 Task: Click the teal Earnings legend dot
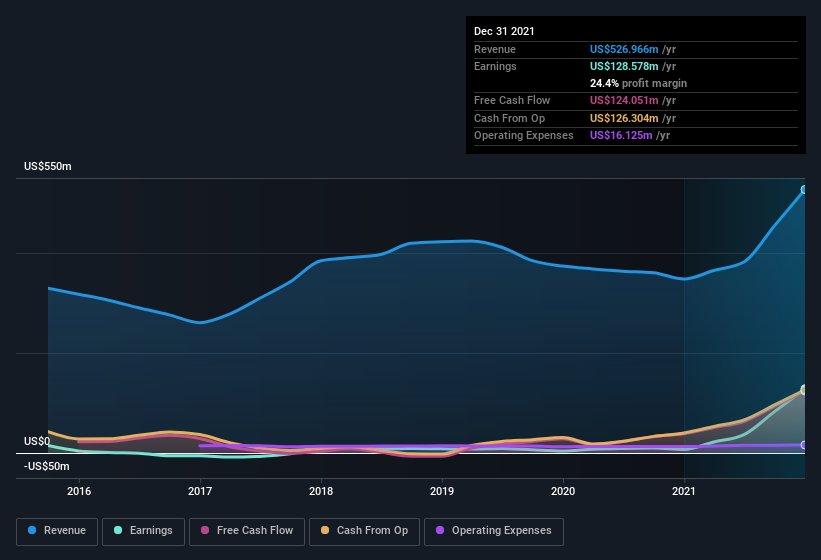(x=119, y=531)
